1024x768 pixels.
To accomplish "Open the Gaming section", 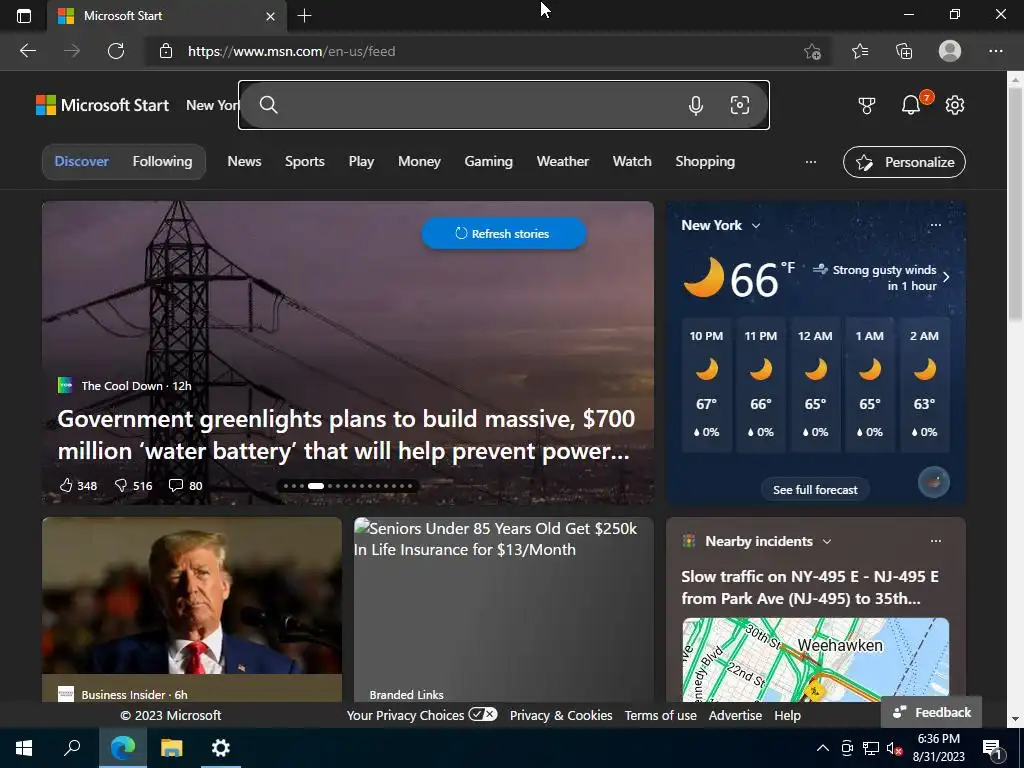I will click(488, 161).
